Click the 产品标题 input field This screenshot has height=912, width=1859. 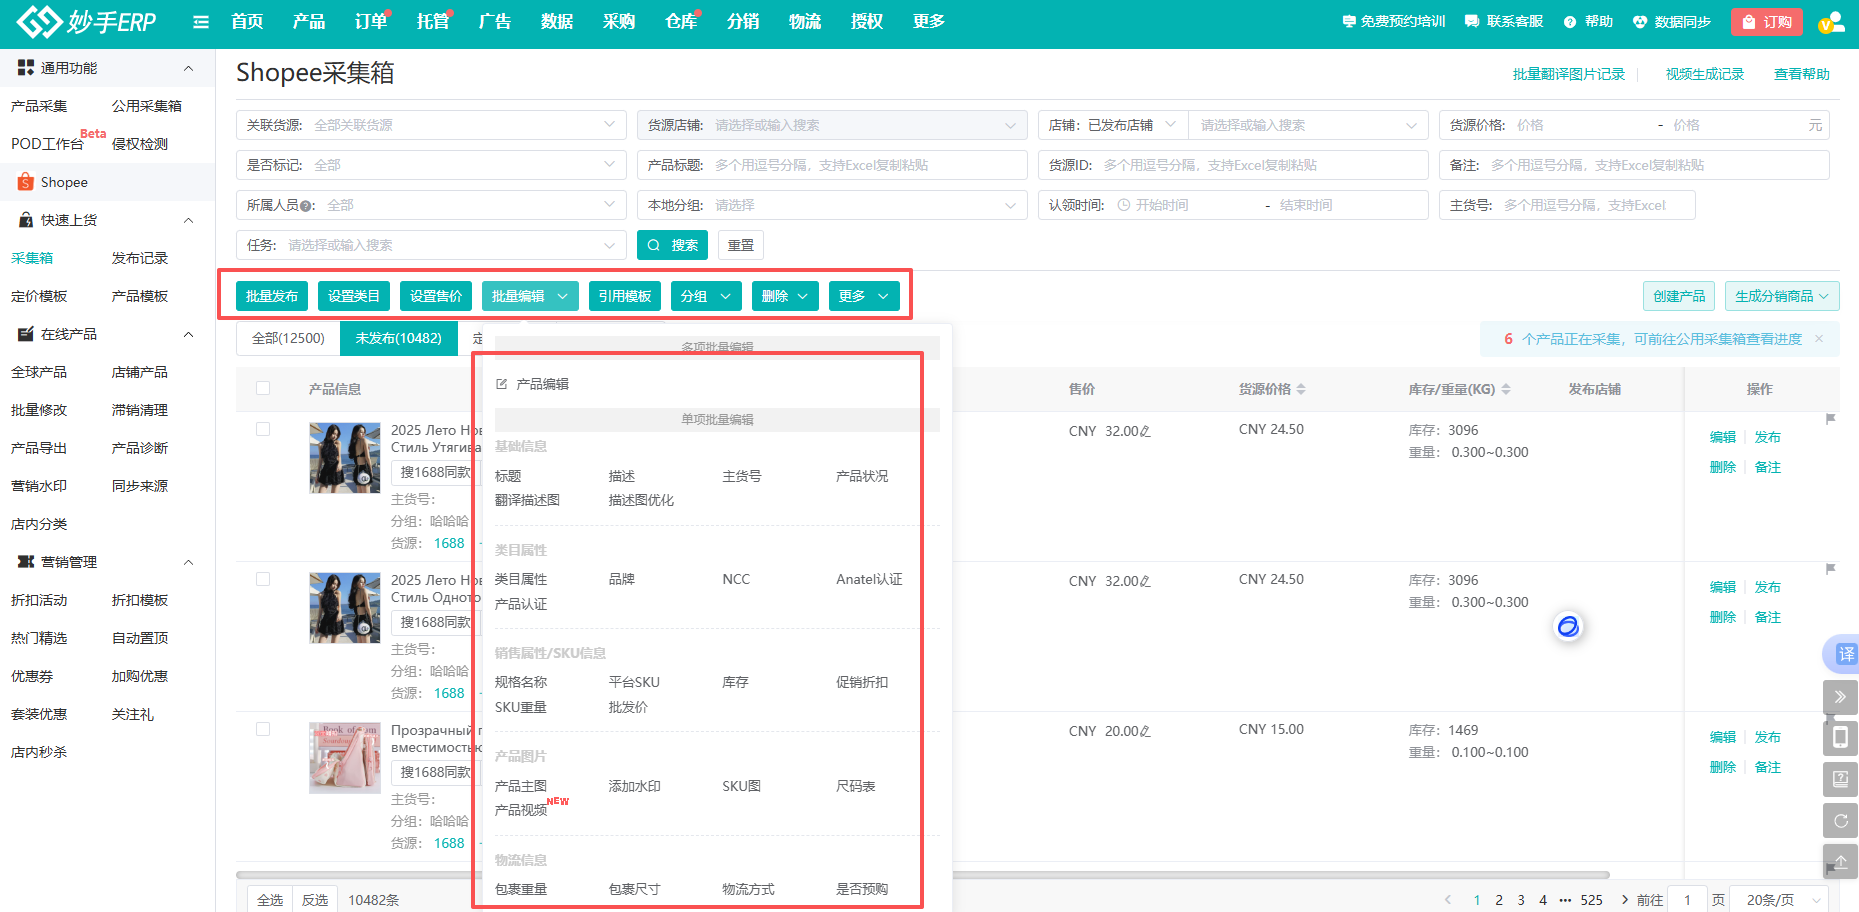tap(865, 165)
